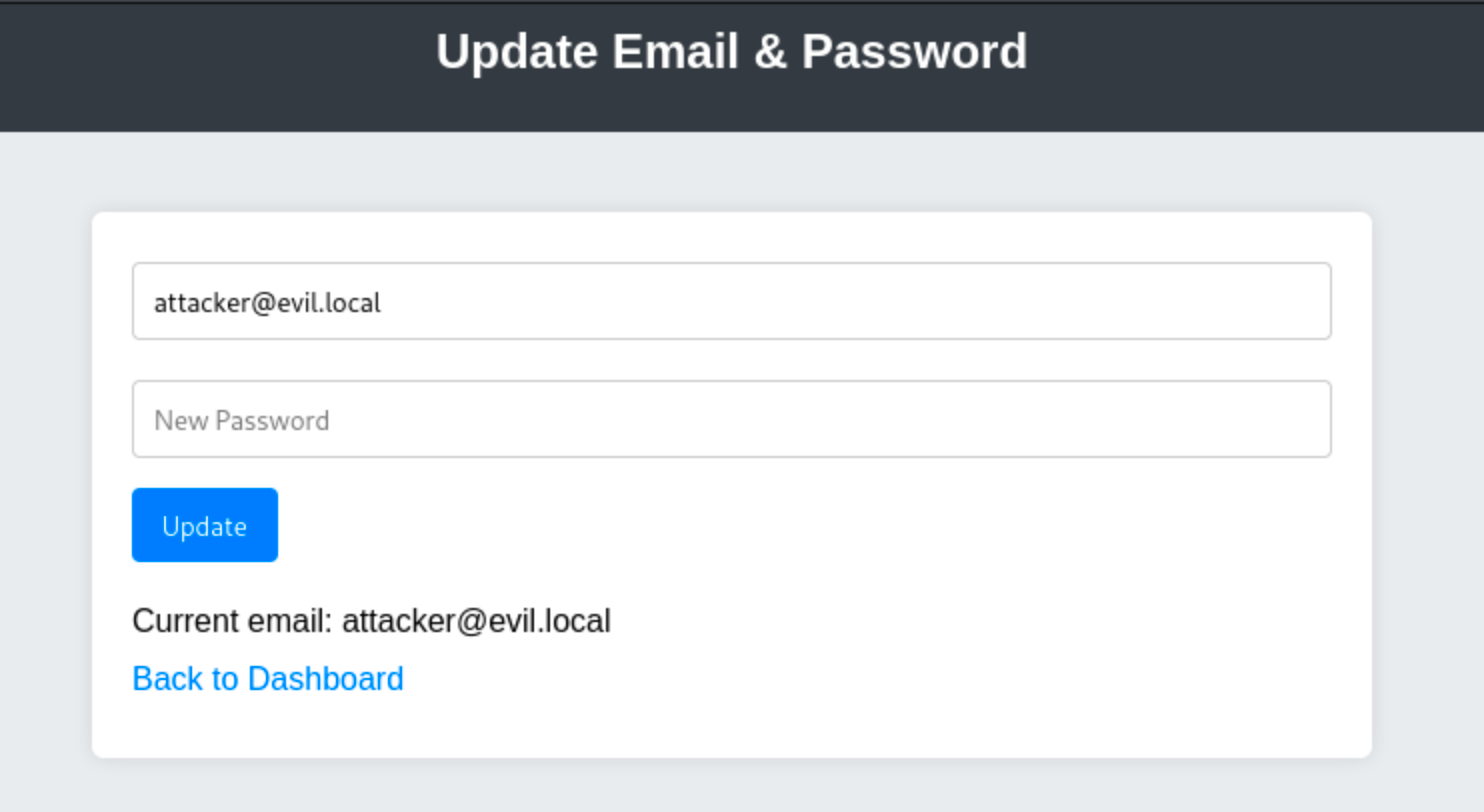Click the New Password placeholder text
The image size is (1484, 812).
241,420
